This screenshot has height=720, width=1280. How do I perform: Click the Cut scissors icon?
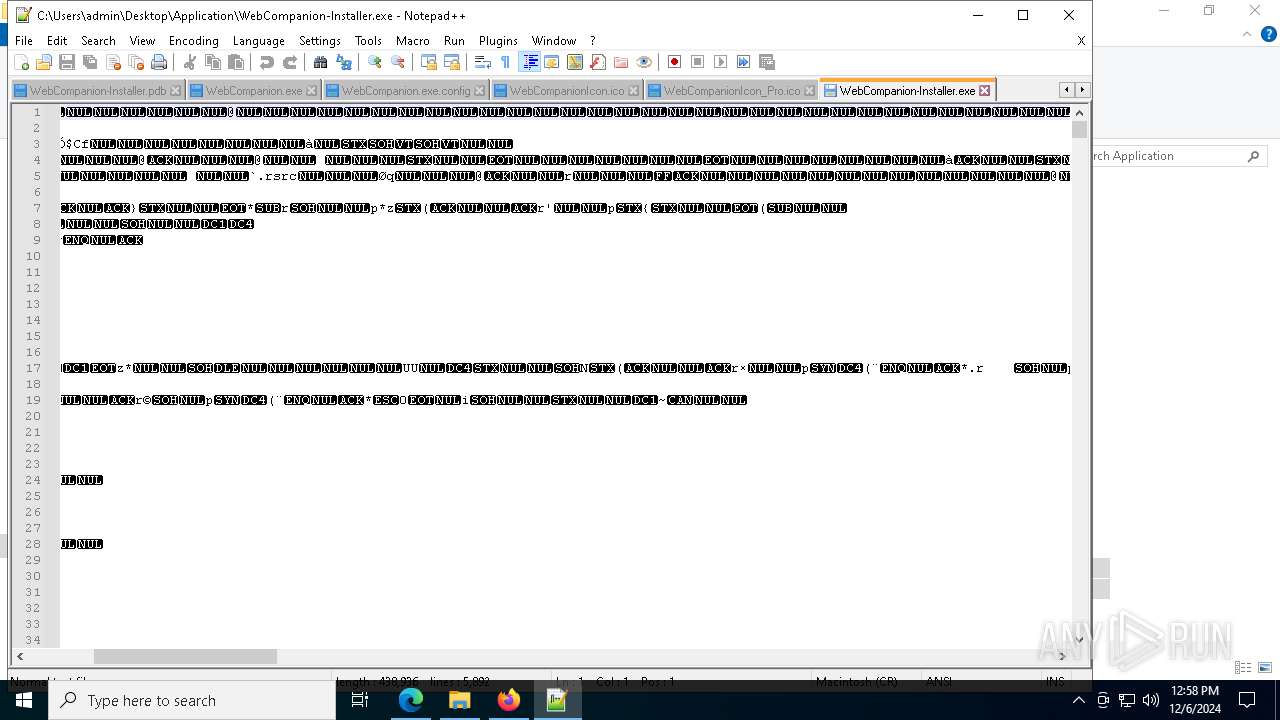tap(190, 62)
